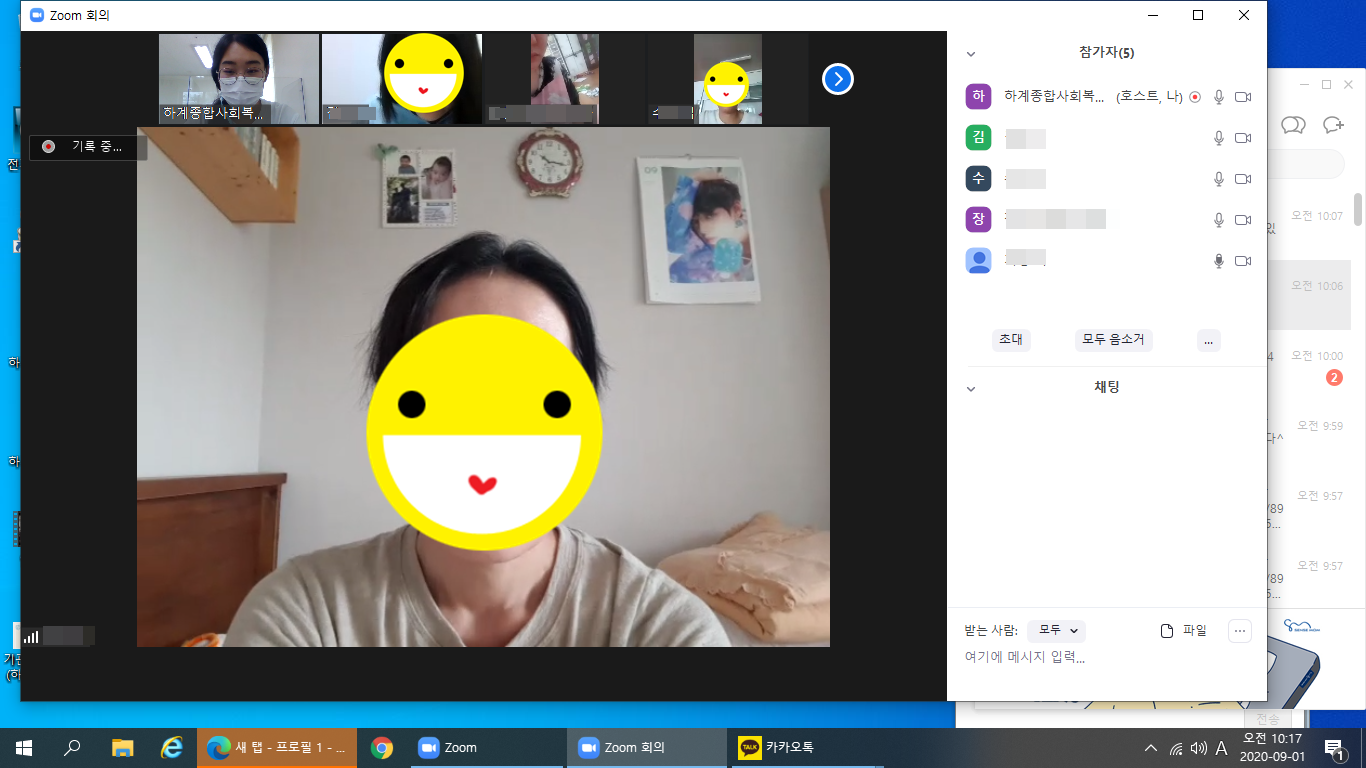Click volume speaker icon in system tray
Screen dimensions: 1366x768
point(1199,747)
